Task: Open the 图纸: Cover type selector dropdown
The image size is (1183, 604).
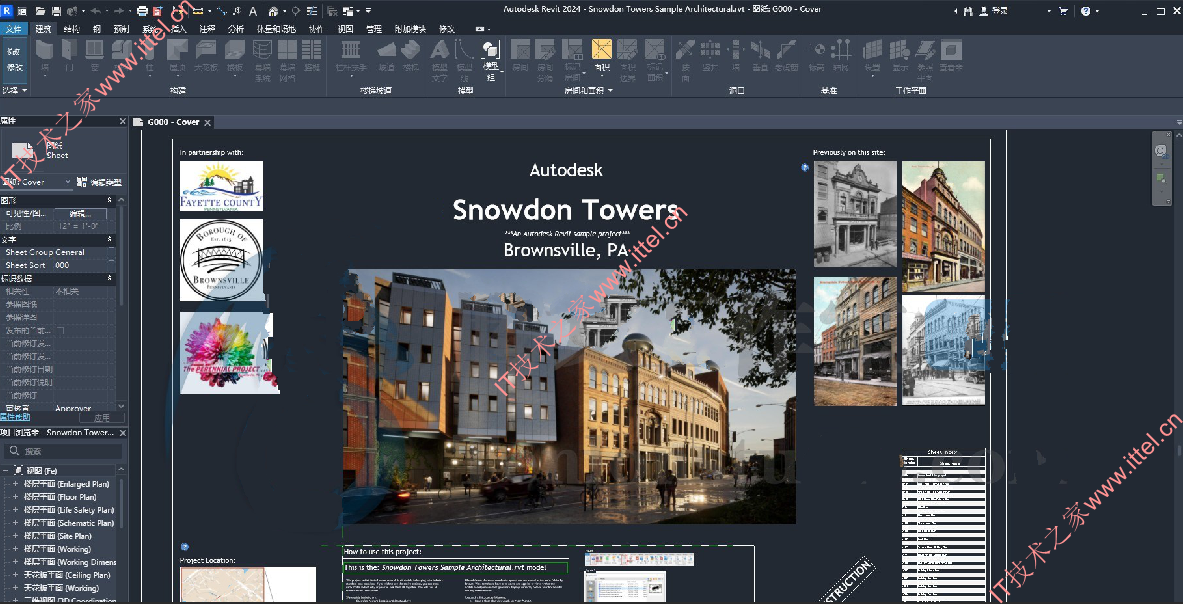Action: [x=37, y=182]
